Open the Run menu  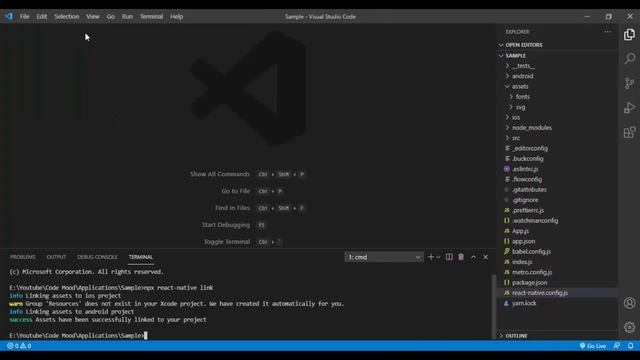(x=127, y=16)
